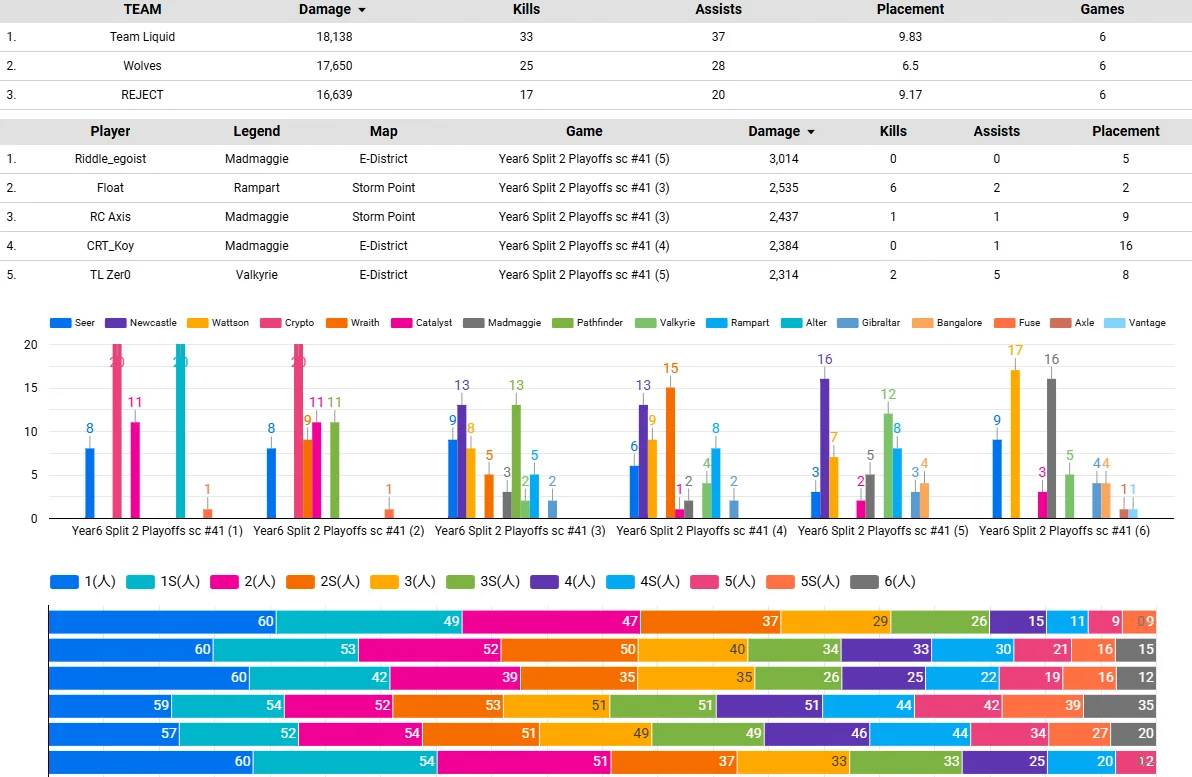Viewport: 1192px width, 777px height.
Task: Select the 4(人) legend swatch
Action: [x=544, y=582]
